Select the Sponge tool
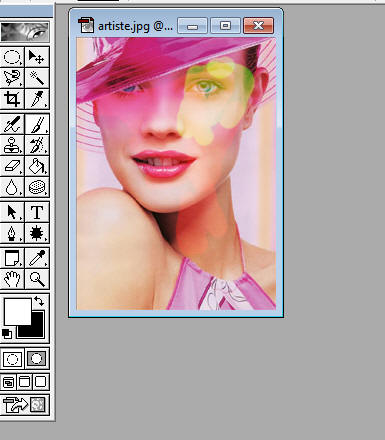This screenshot has height=440, width=385. coord(37,187)
